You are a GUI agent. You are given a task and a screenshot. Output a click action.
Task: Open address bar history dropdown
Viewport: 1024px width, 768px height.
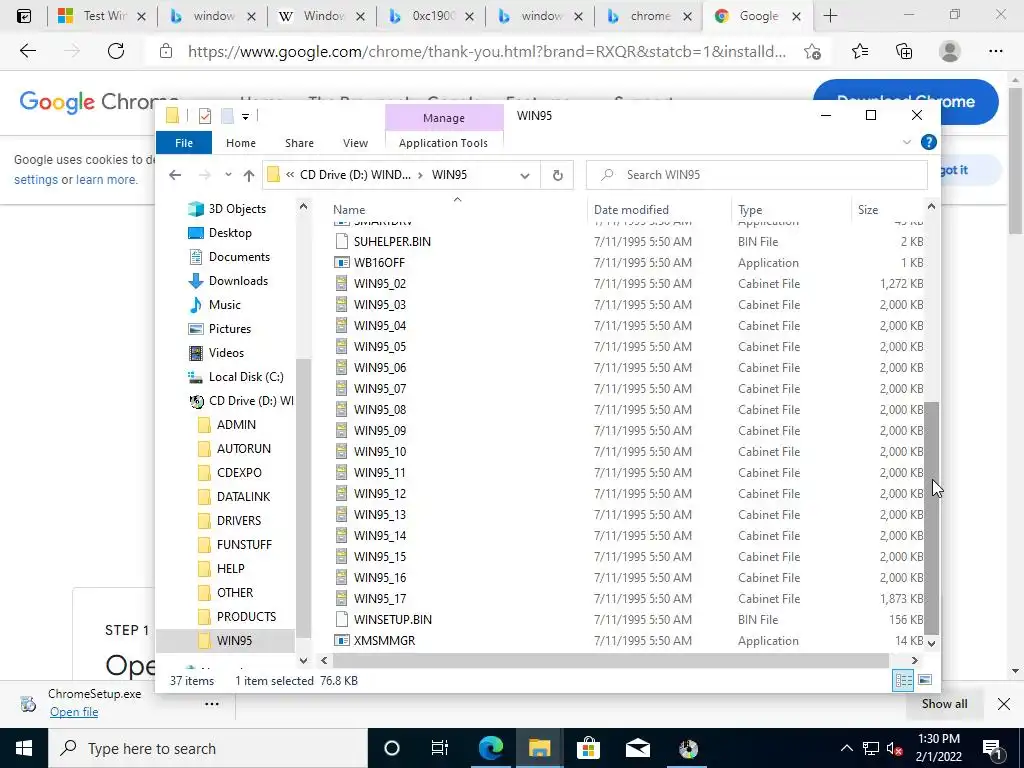point(524,175)
